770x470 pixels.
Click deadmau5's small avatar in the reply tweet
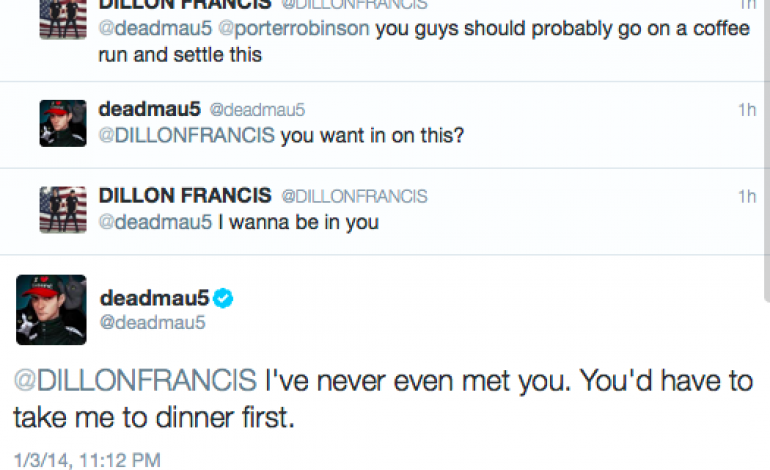[x=62, y=122]
